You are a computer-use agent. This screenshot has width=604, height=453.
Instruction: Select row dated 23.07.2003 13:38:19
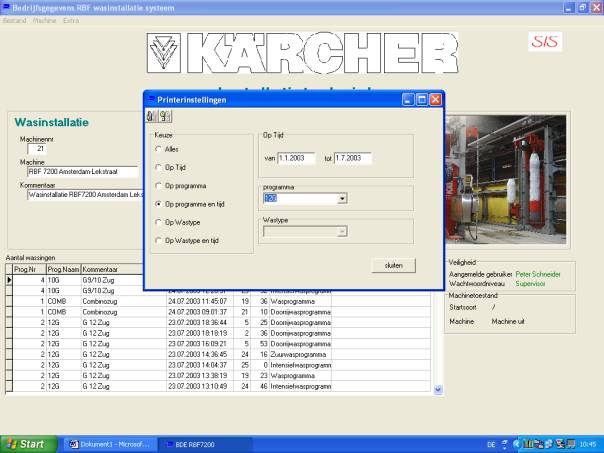(x=218, y=376)
